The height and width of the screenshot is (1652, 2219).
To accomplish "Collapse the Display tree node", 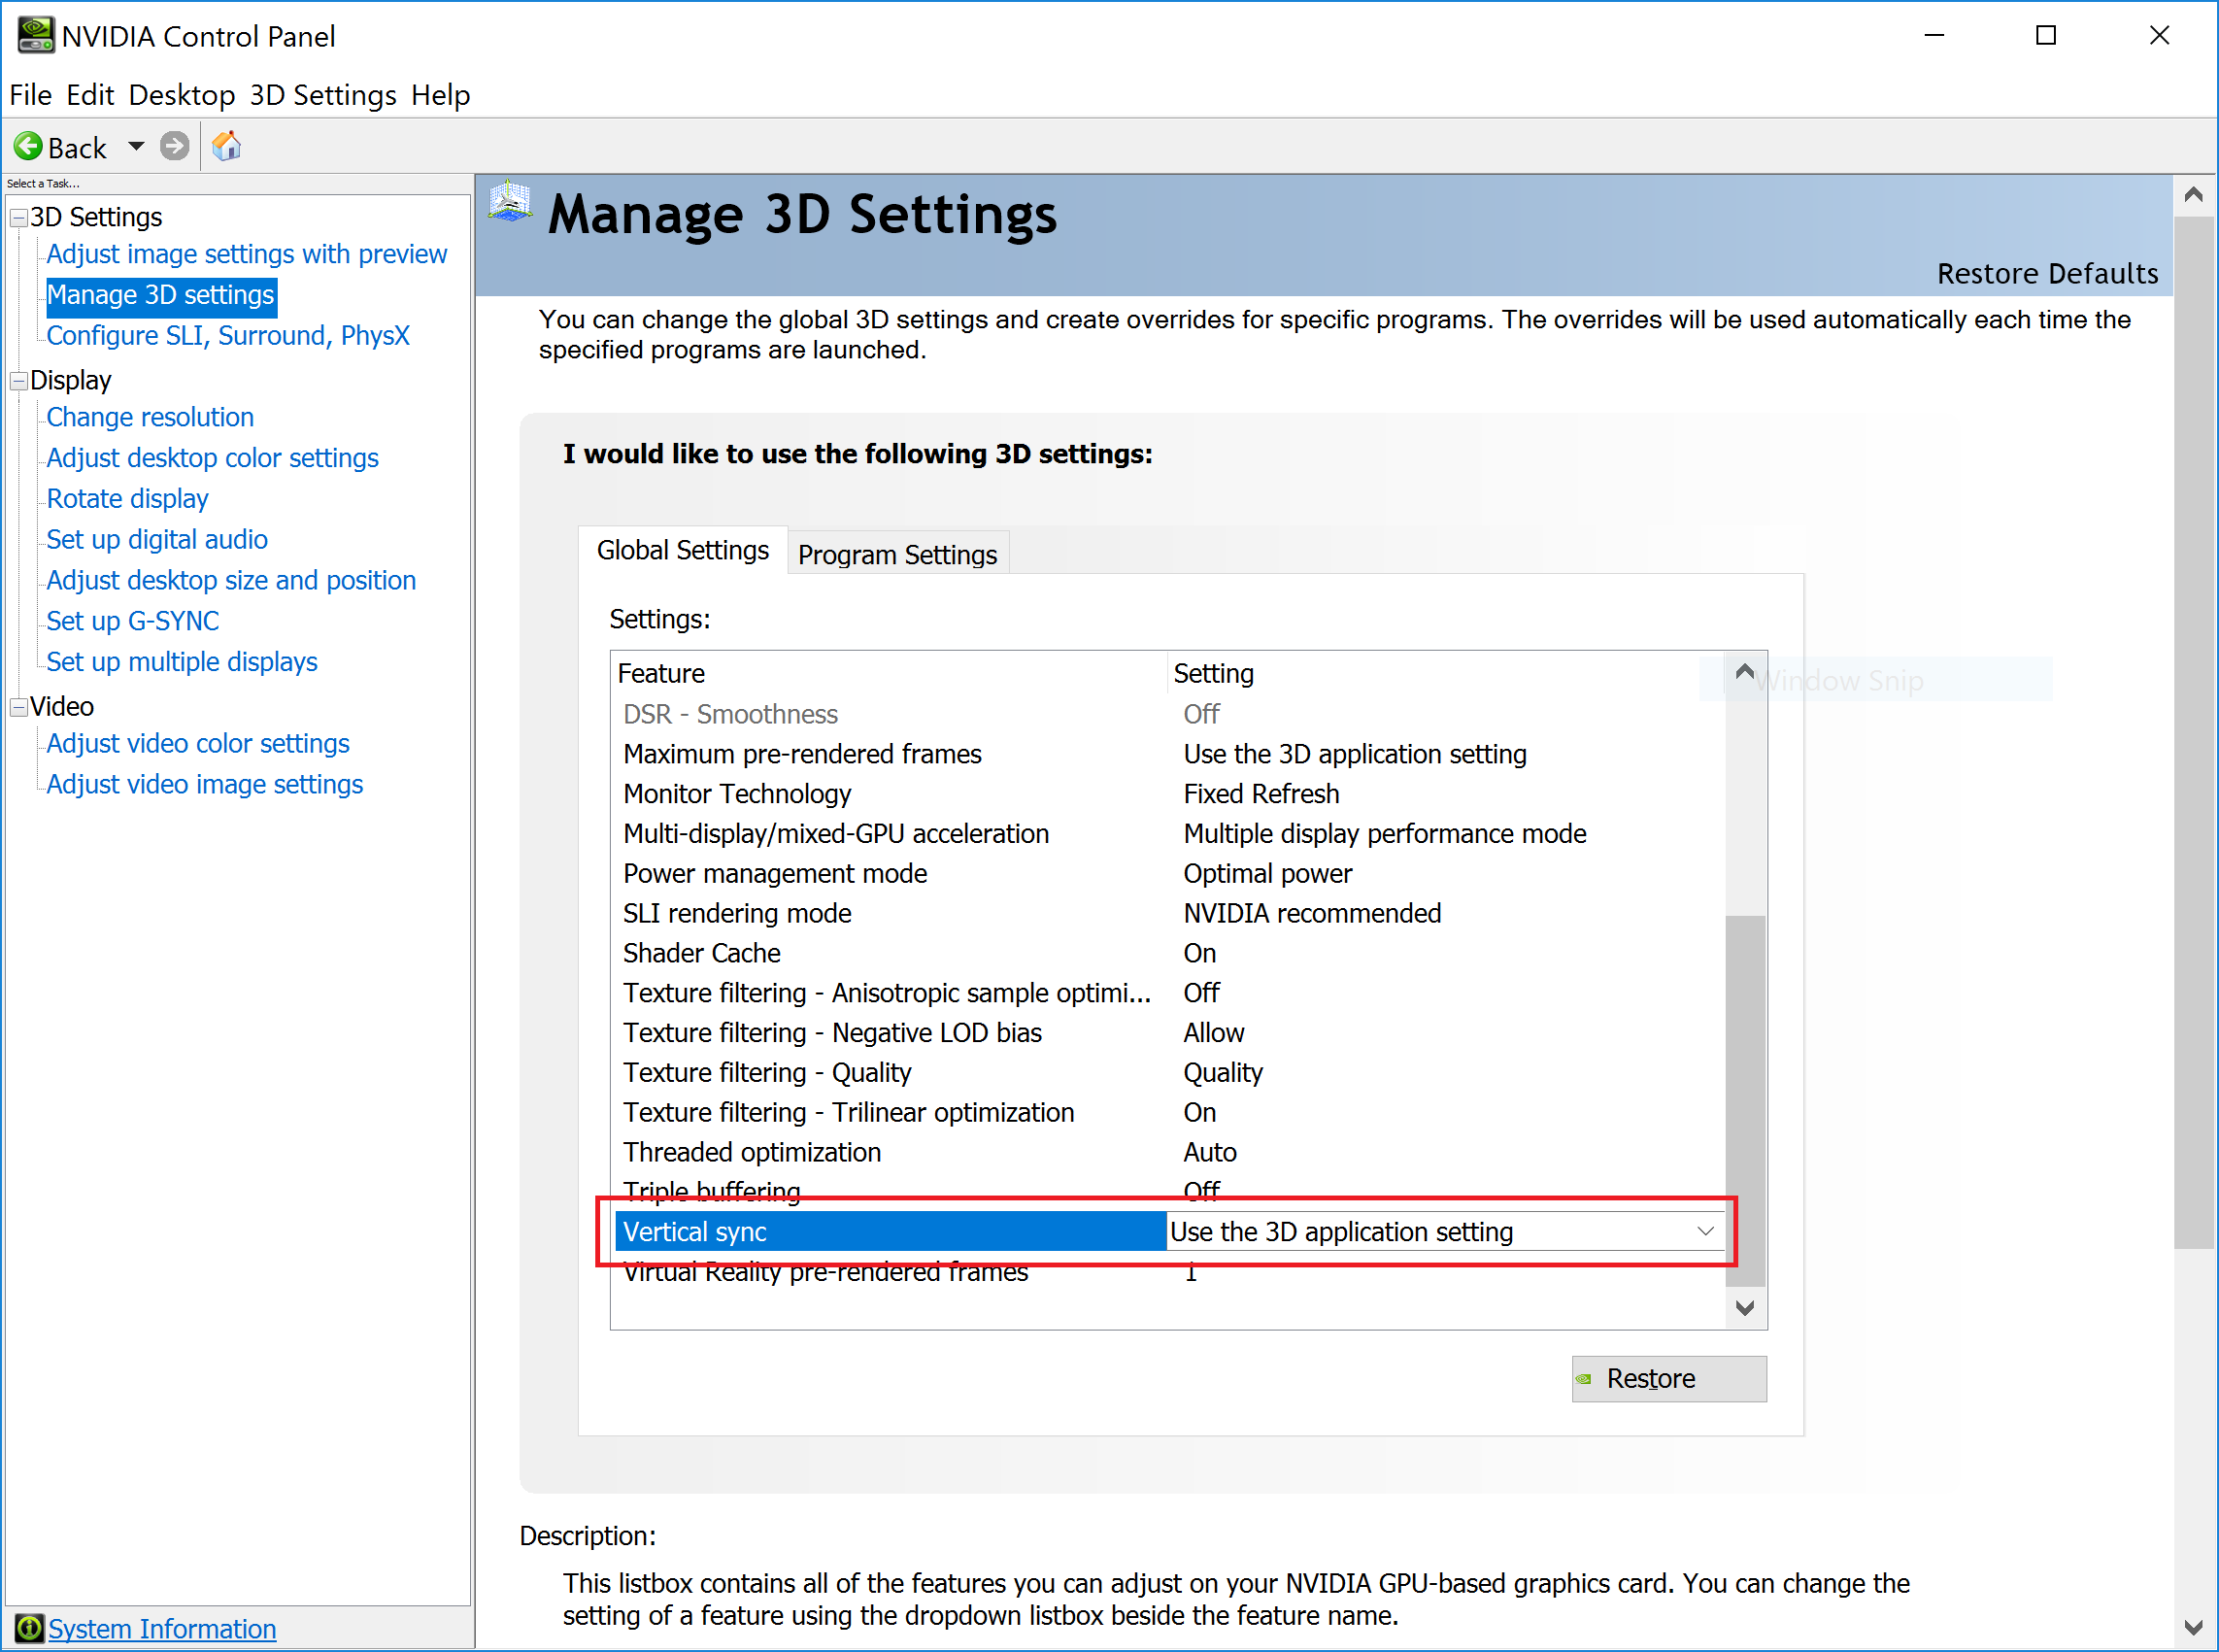I will coord(18,381).
